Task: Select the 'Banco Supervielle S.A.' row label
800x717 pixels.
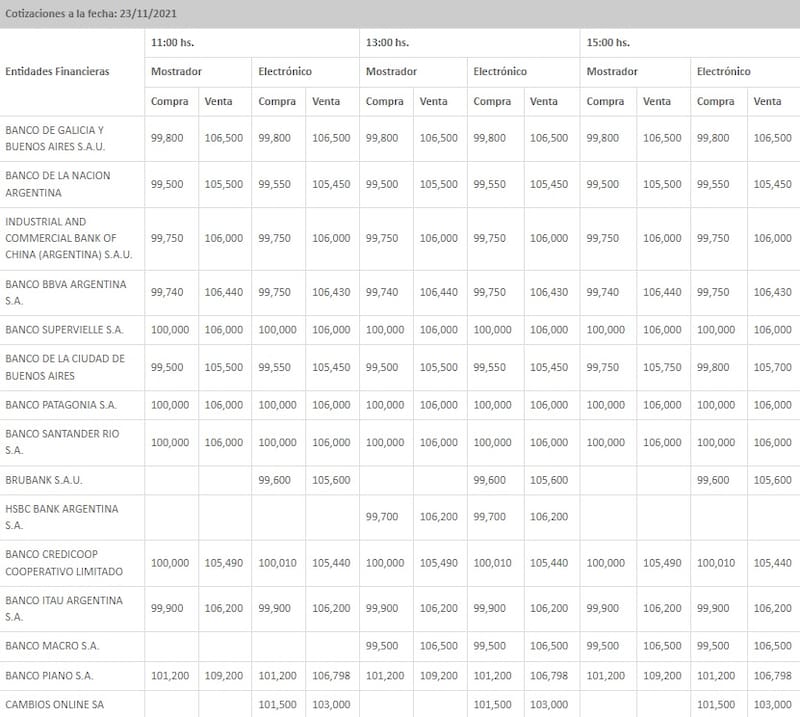Action: coord(64,330)
